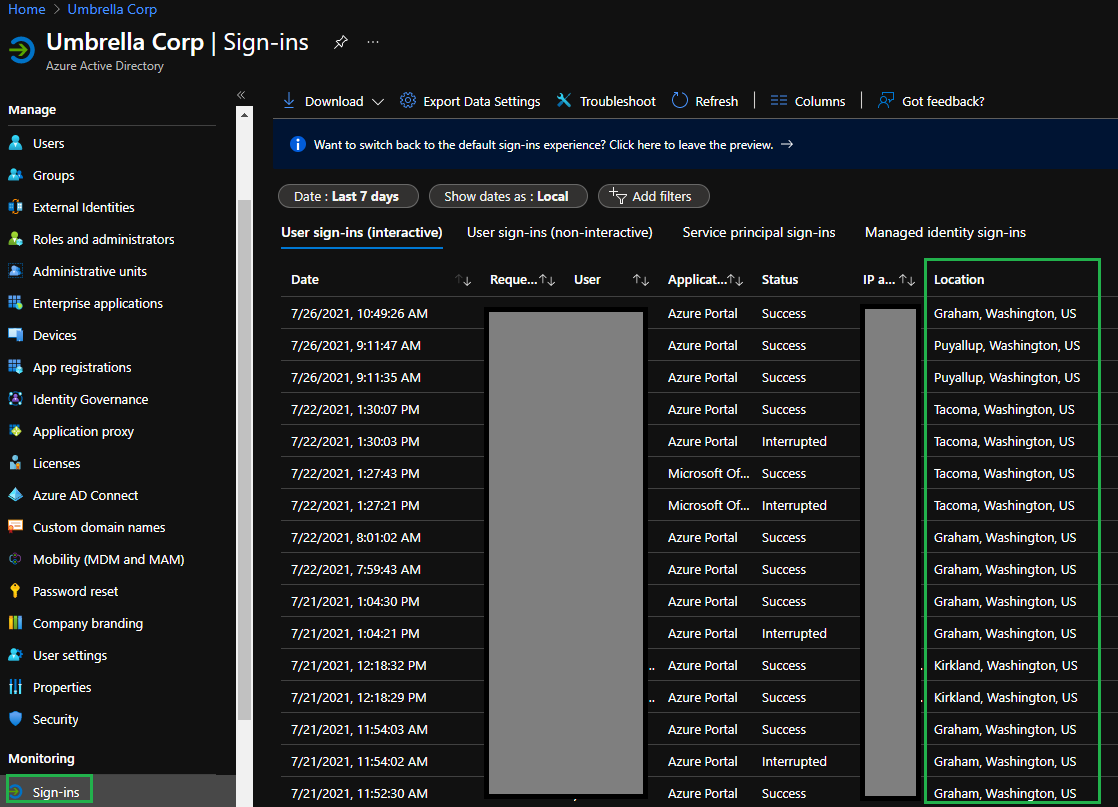
Task: Click the Licenses icon
Action: click(x=16, y=463)
